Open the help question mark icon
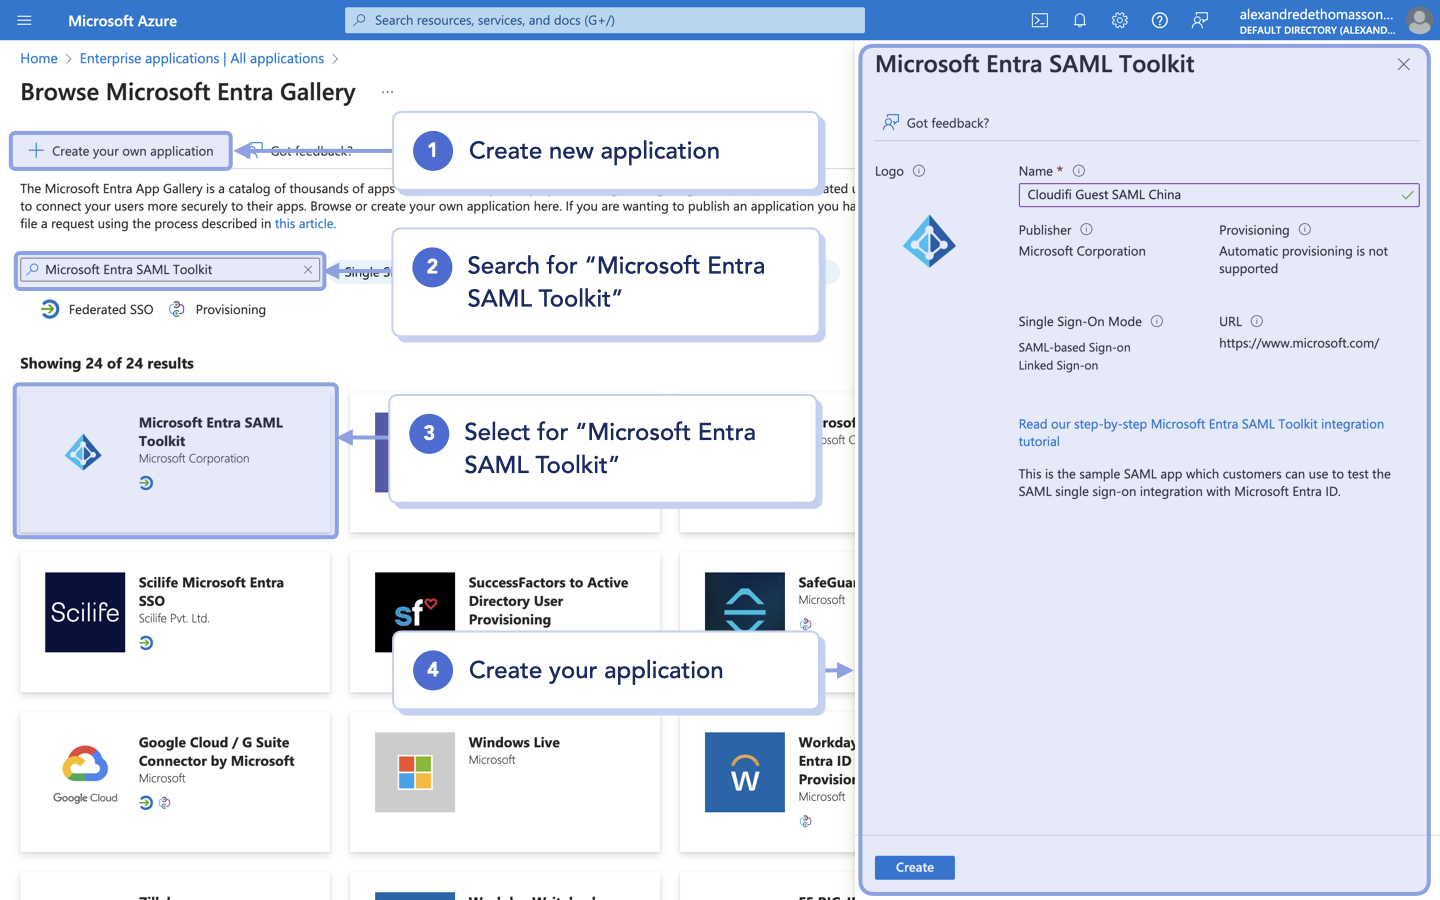Image resolution: width=1440 pixels, height=900 pixels. click(1159, 20)
